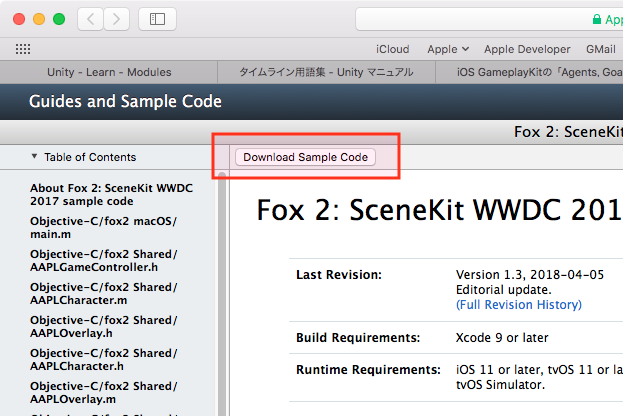Go forward with the Safari forward arrow
This screenshot has height=416, width=623.
click(116, 19)
